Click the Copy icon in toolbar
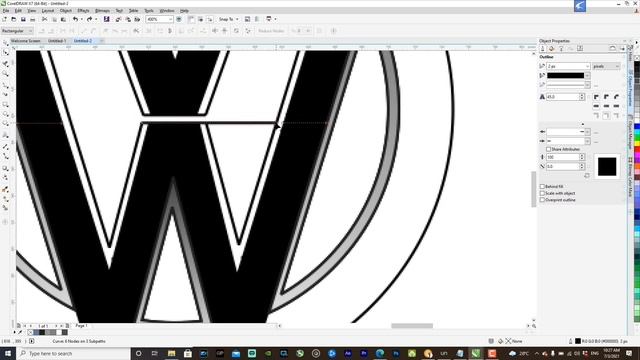The width and height of the screenshot is (640, 360). coord(54,19)
